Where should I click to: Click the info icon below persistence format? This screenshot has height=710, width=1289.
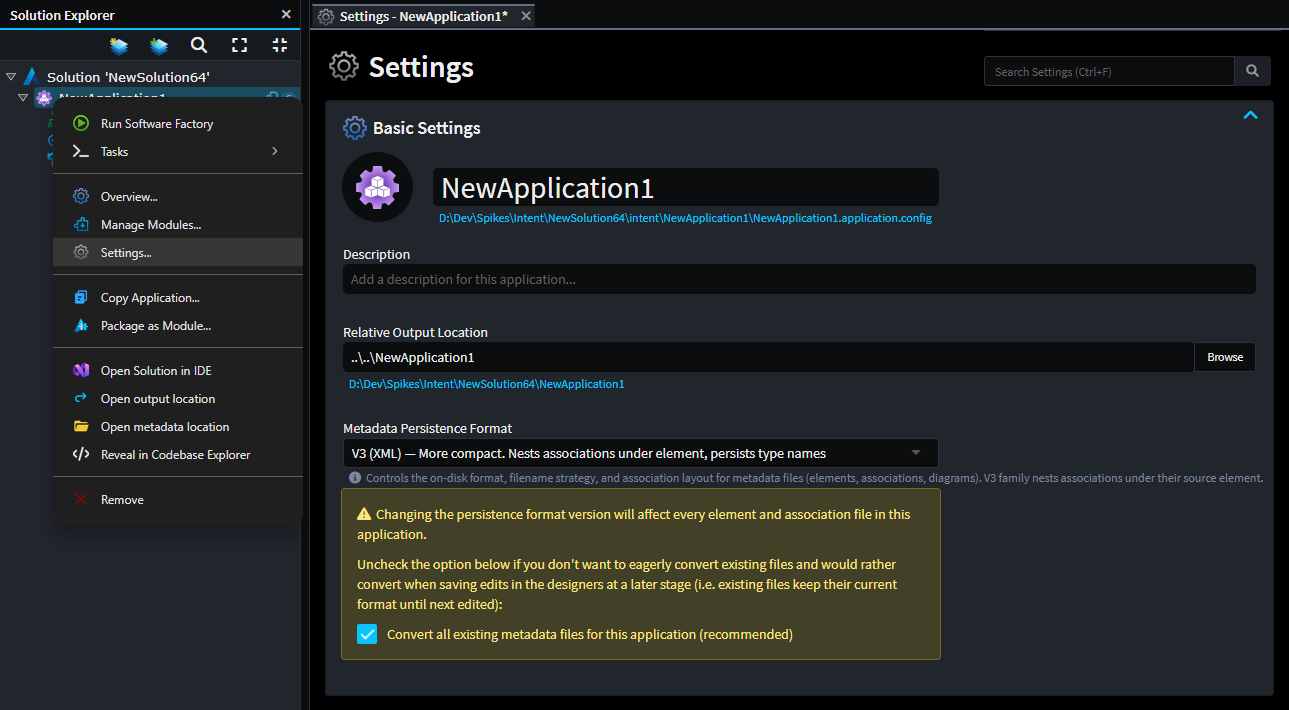pos(355,478)
